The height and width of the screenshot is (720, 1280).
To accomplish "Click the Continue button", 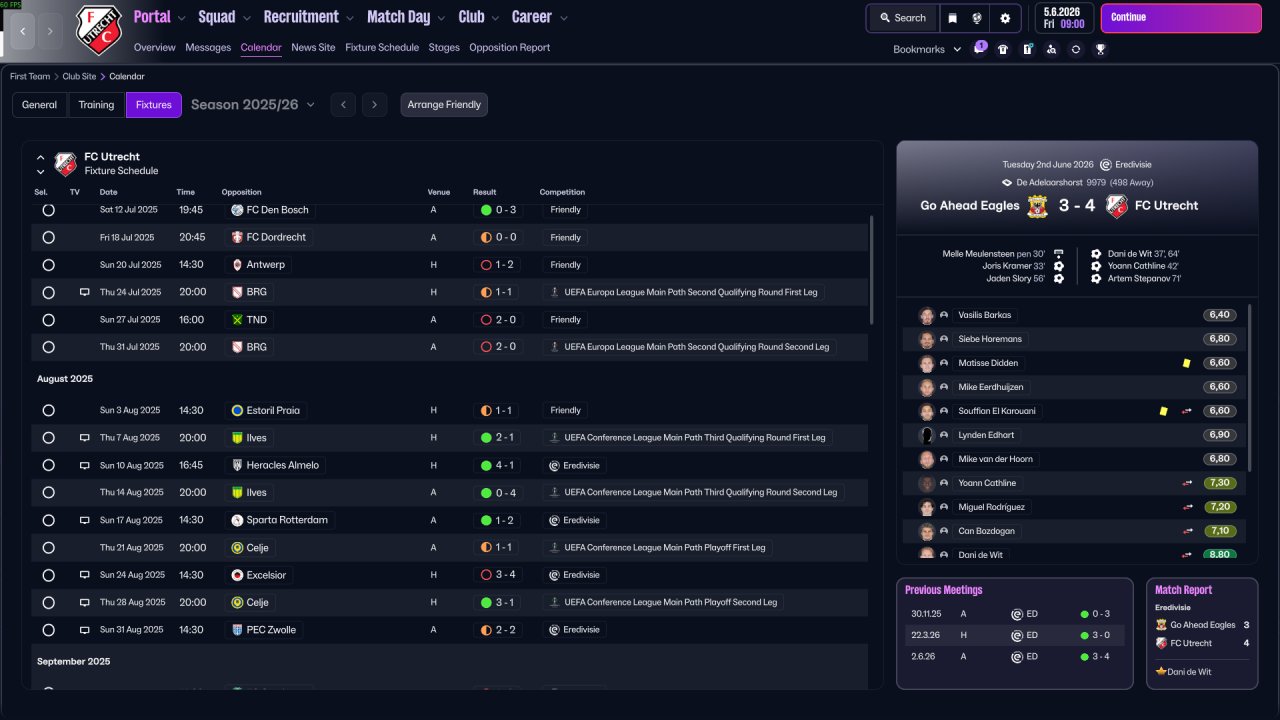I will (x=1179, y=18).
